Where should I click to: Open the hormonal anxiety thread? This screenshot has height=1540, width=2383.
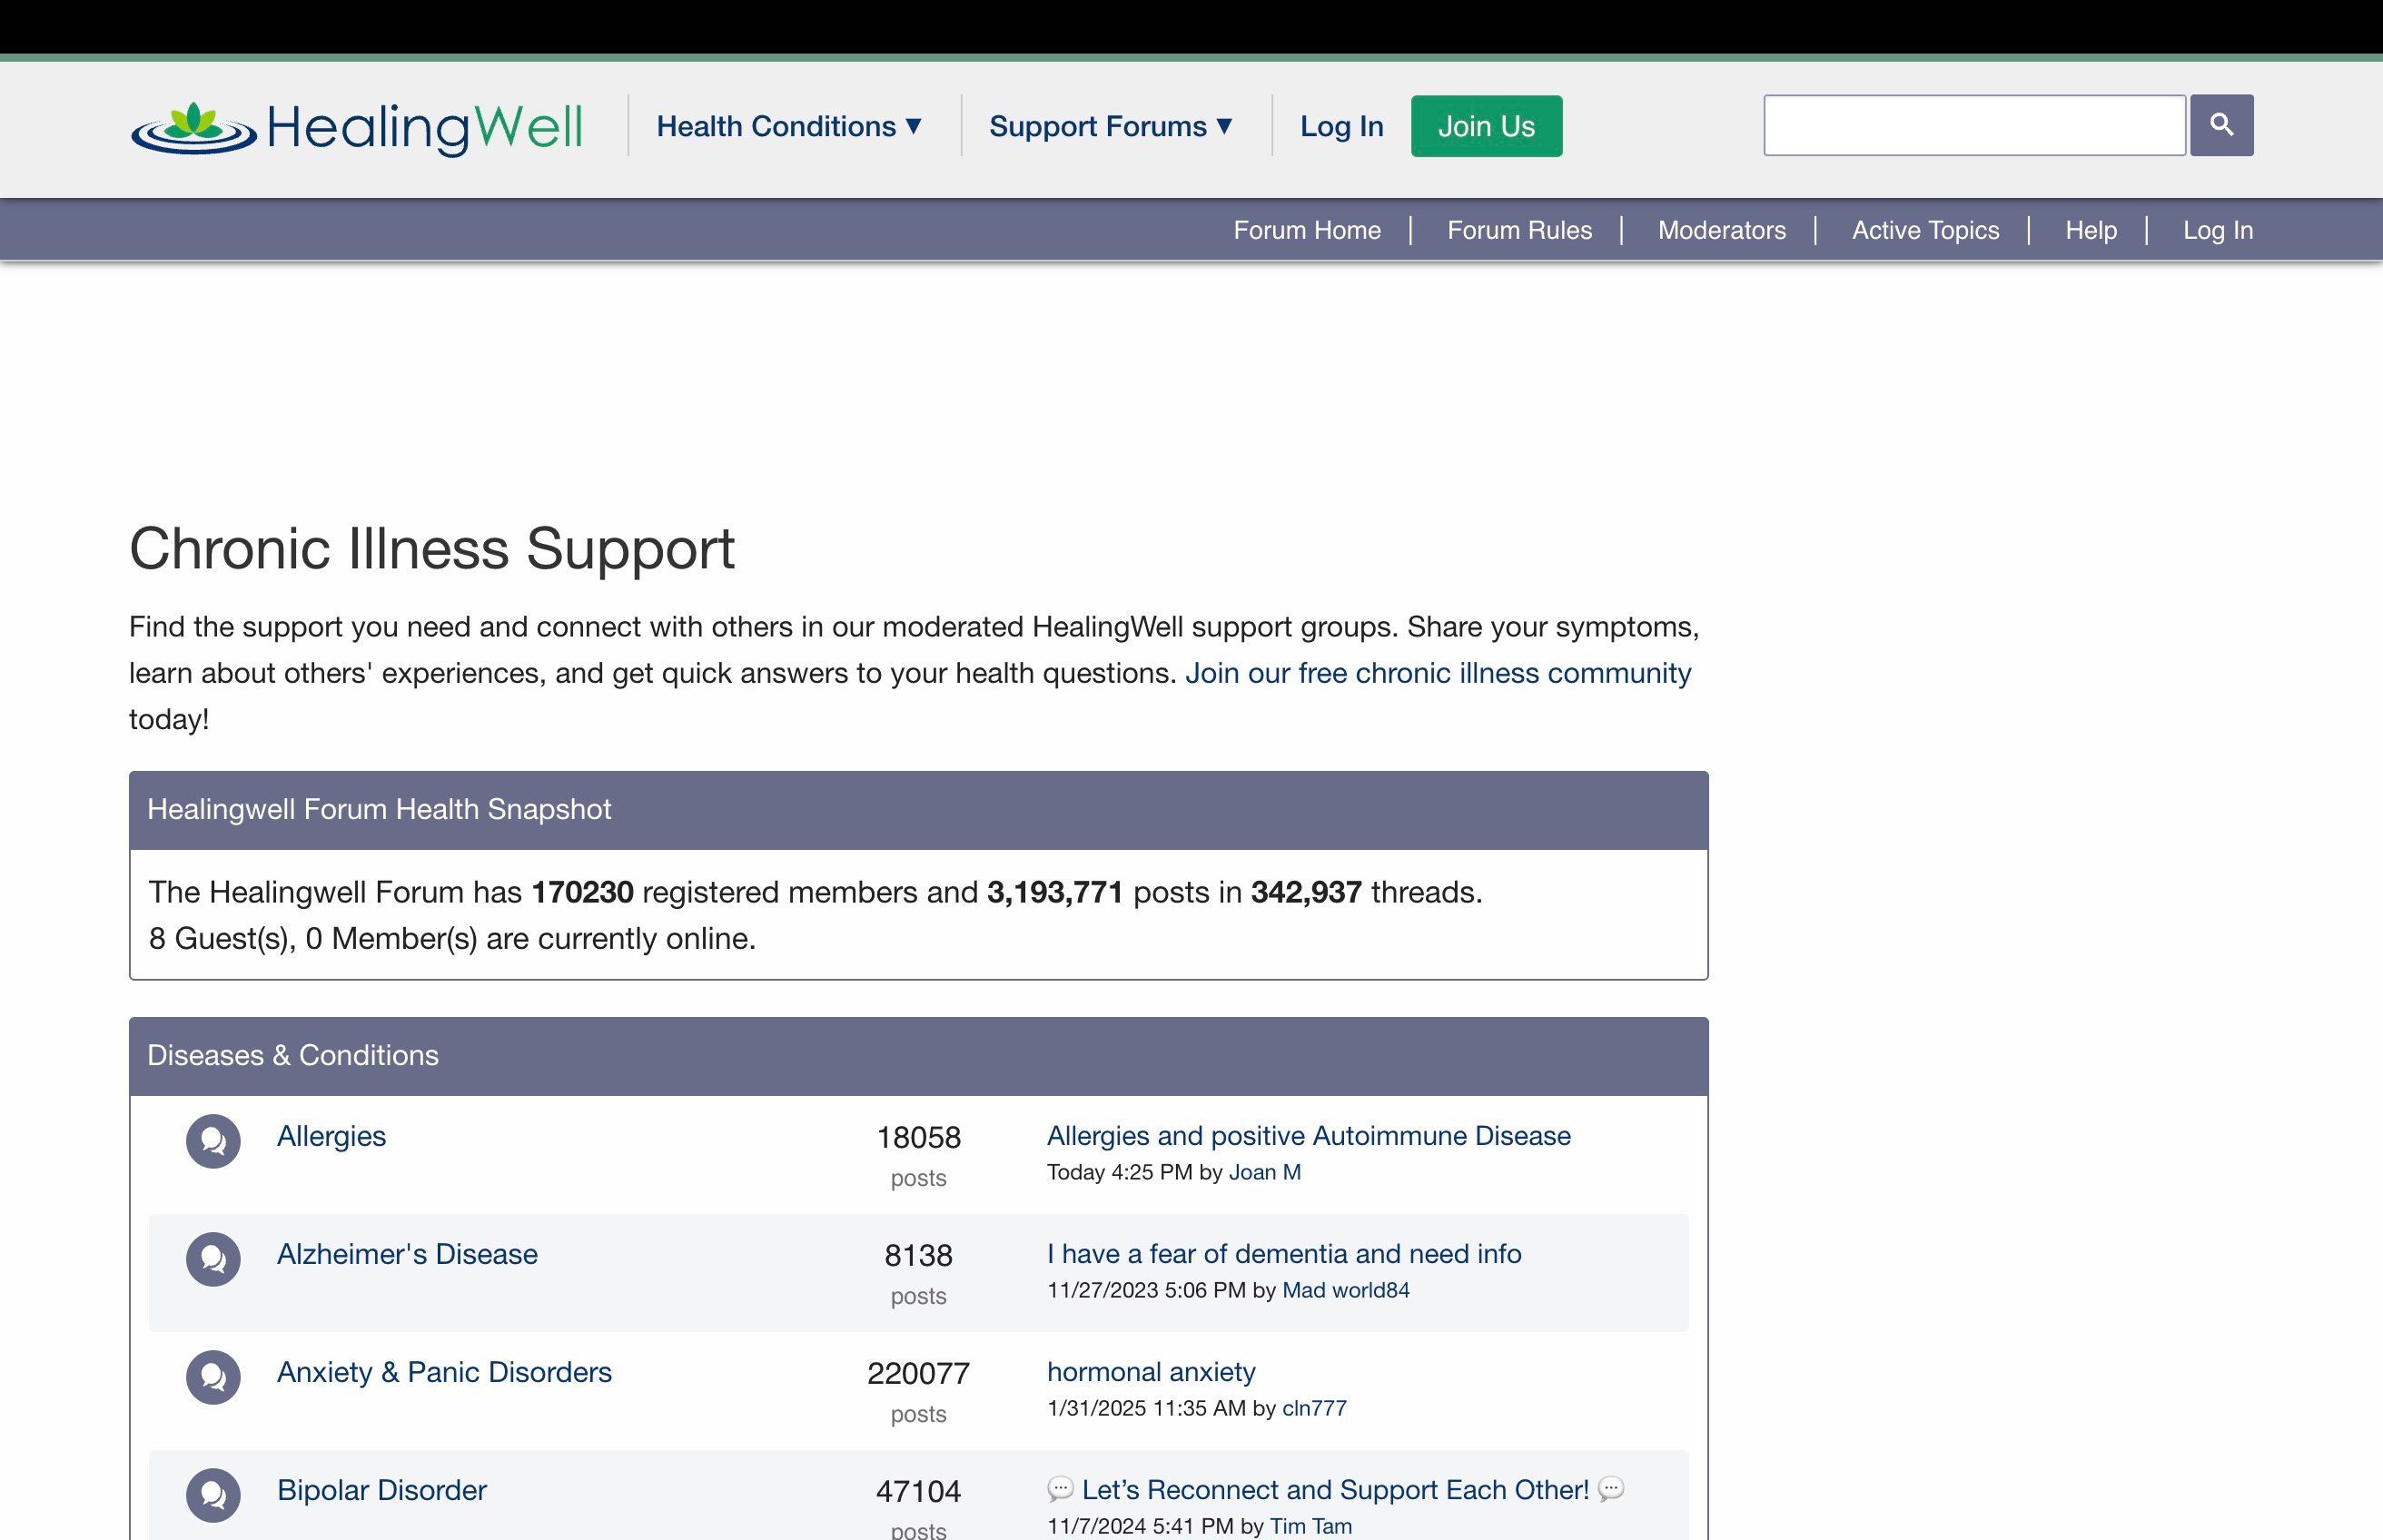(1151, 1372)
